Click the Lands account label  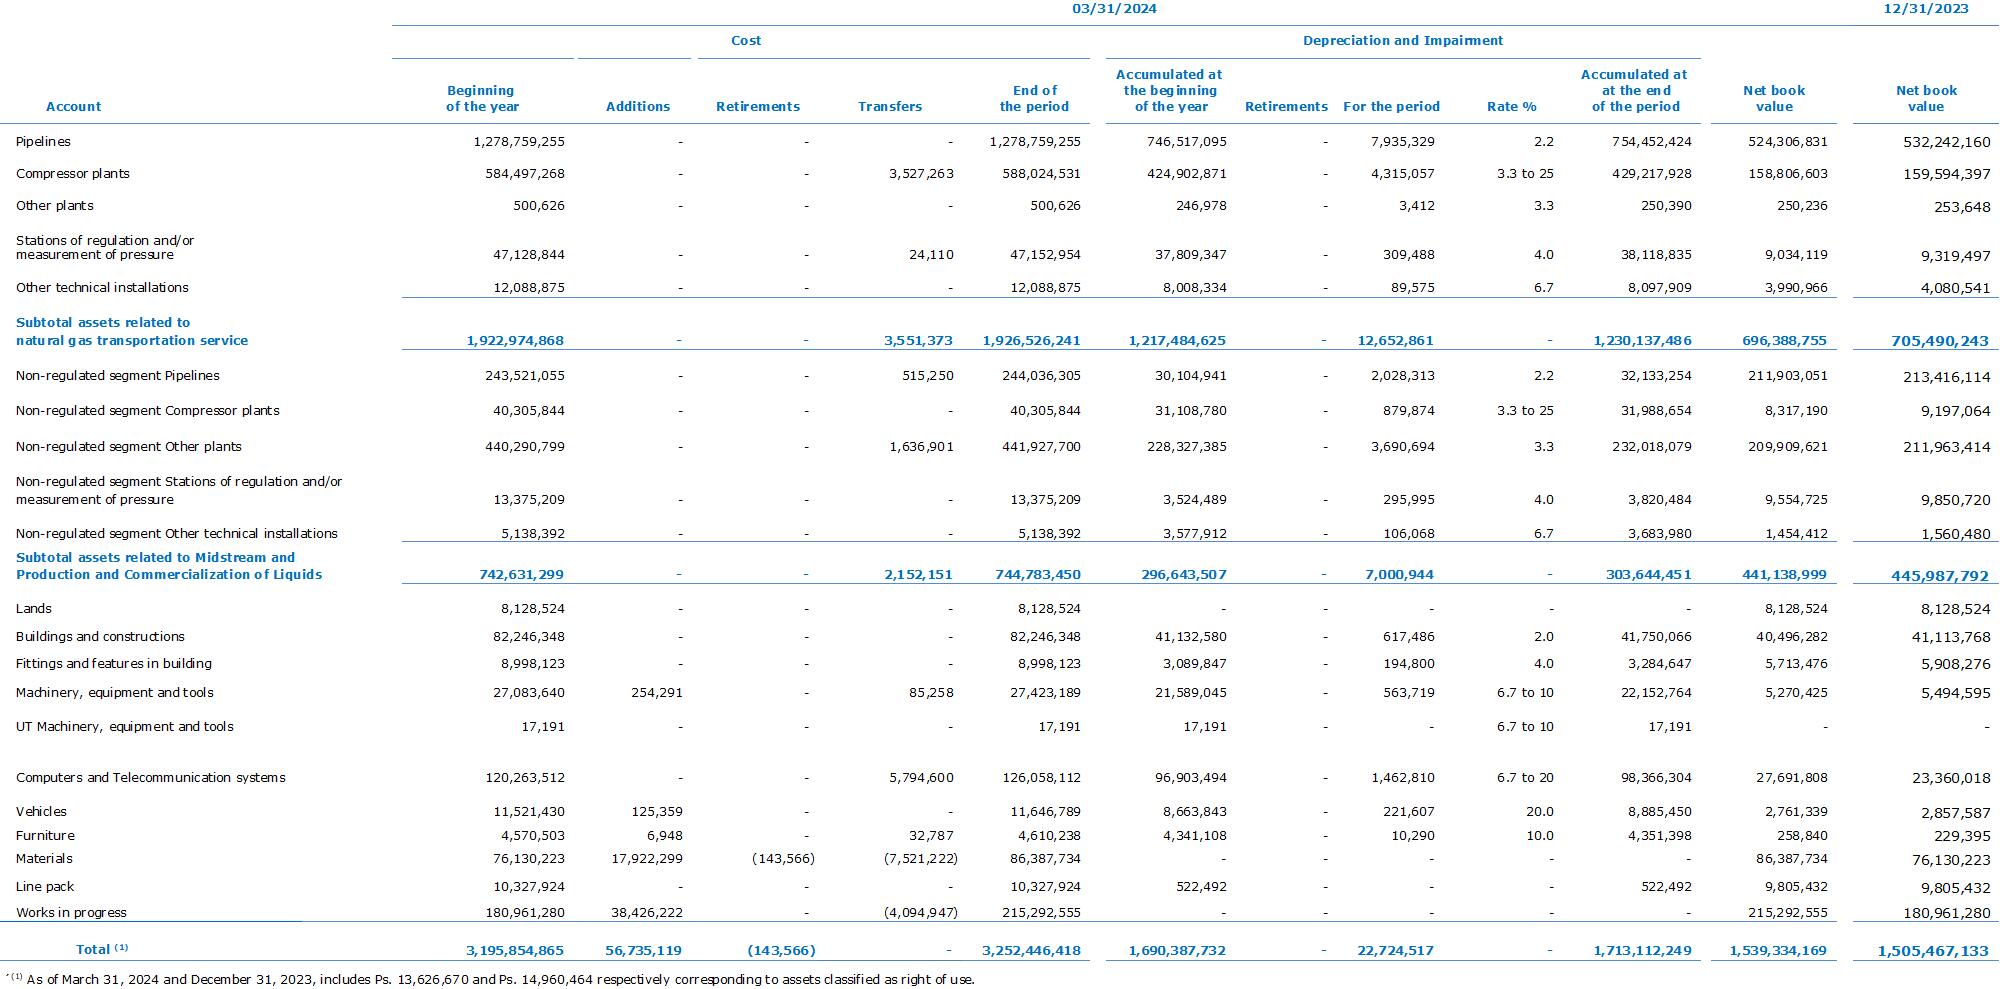tap(34, 609)
